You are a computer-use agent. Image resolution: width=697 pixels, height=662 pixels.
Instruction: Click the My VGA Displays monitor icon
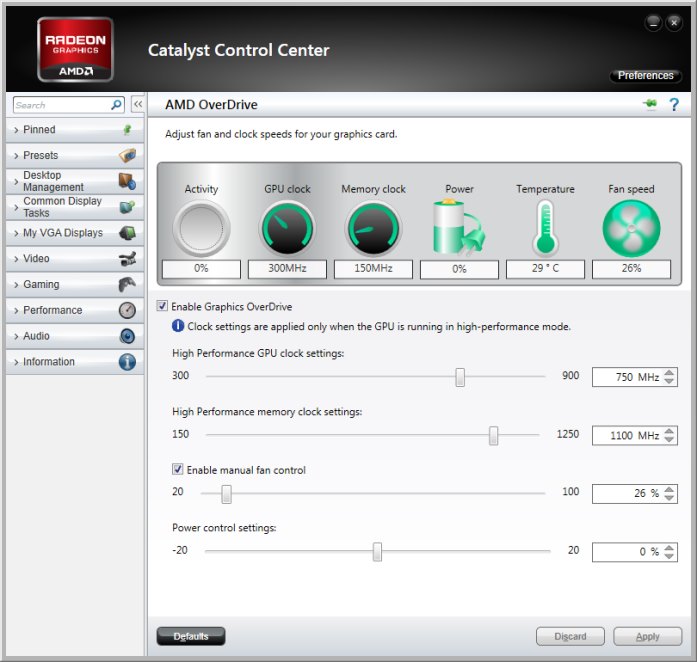tap(128, 233)
